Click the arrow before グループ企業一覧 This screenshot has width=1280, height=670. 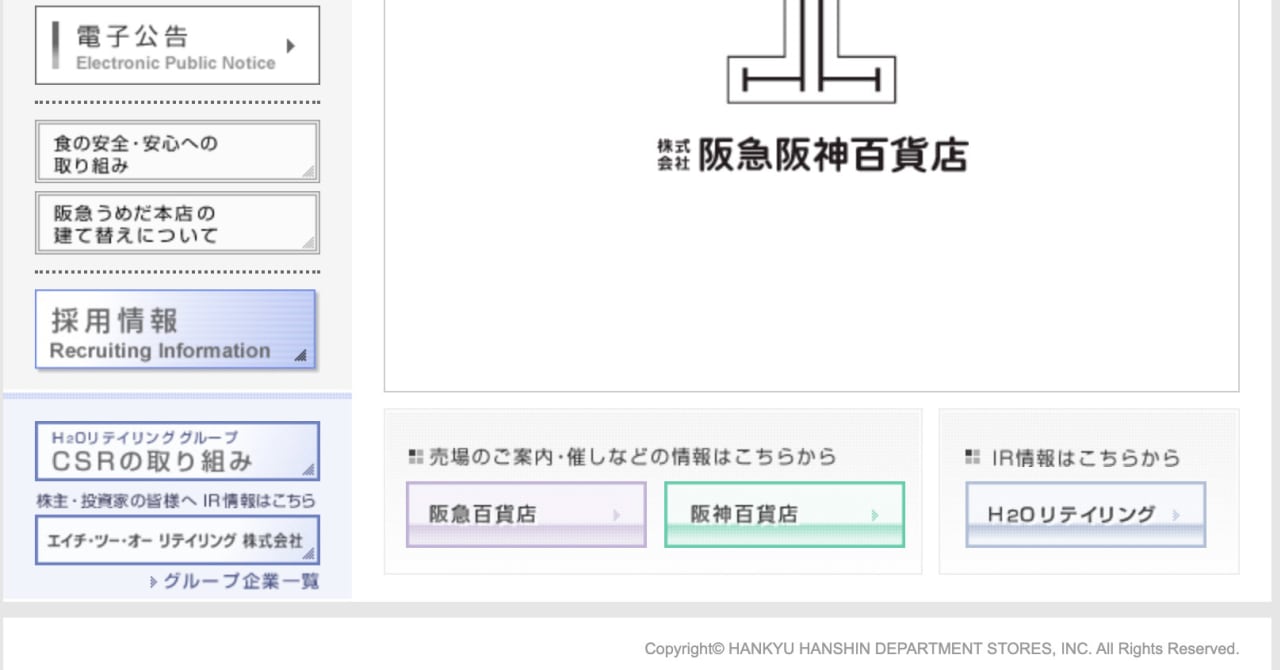[154, 581]
